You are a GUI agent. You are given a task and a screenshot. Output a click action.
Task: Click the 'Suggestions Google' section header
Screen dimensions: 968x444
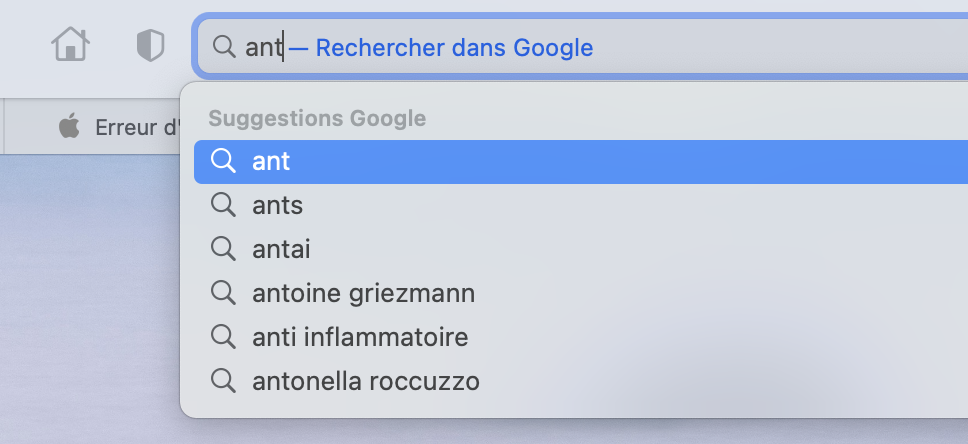(x=317, y=118)
